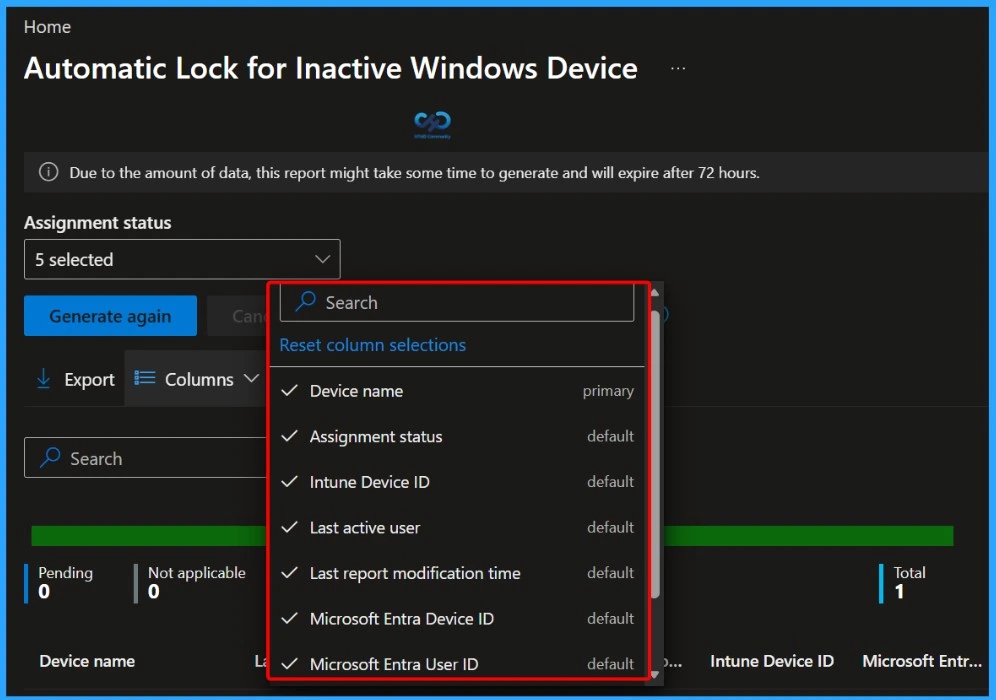
Task: Uncheck the Last active user column
Action: tap(290, 527)
